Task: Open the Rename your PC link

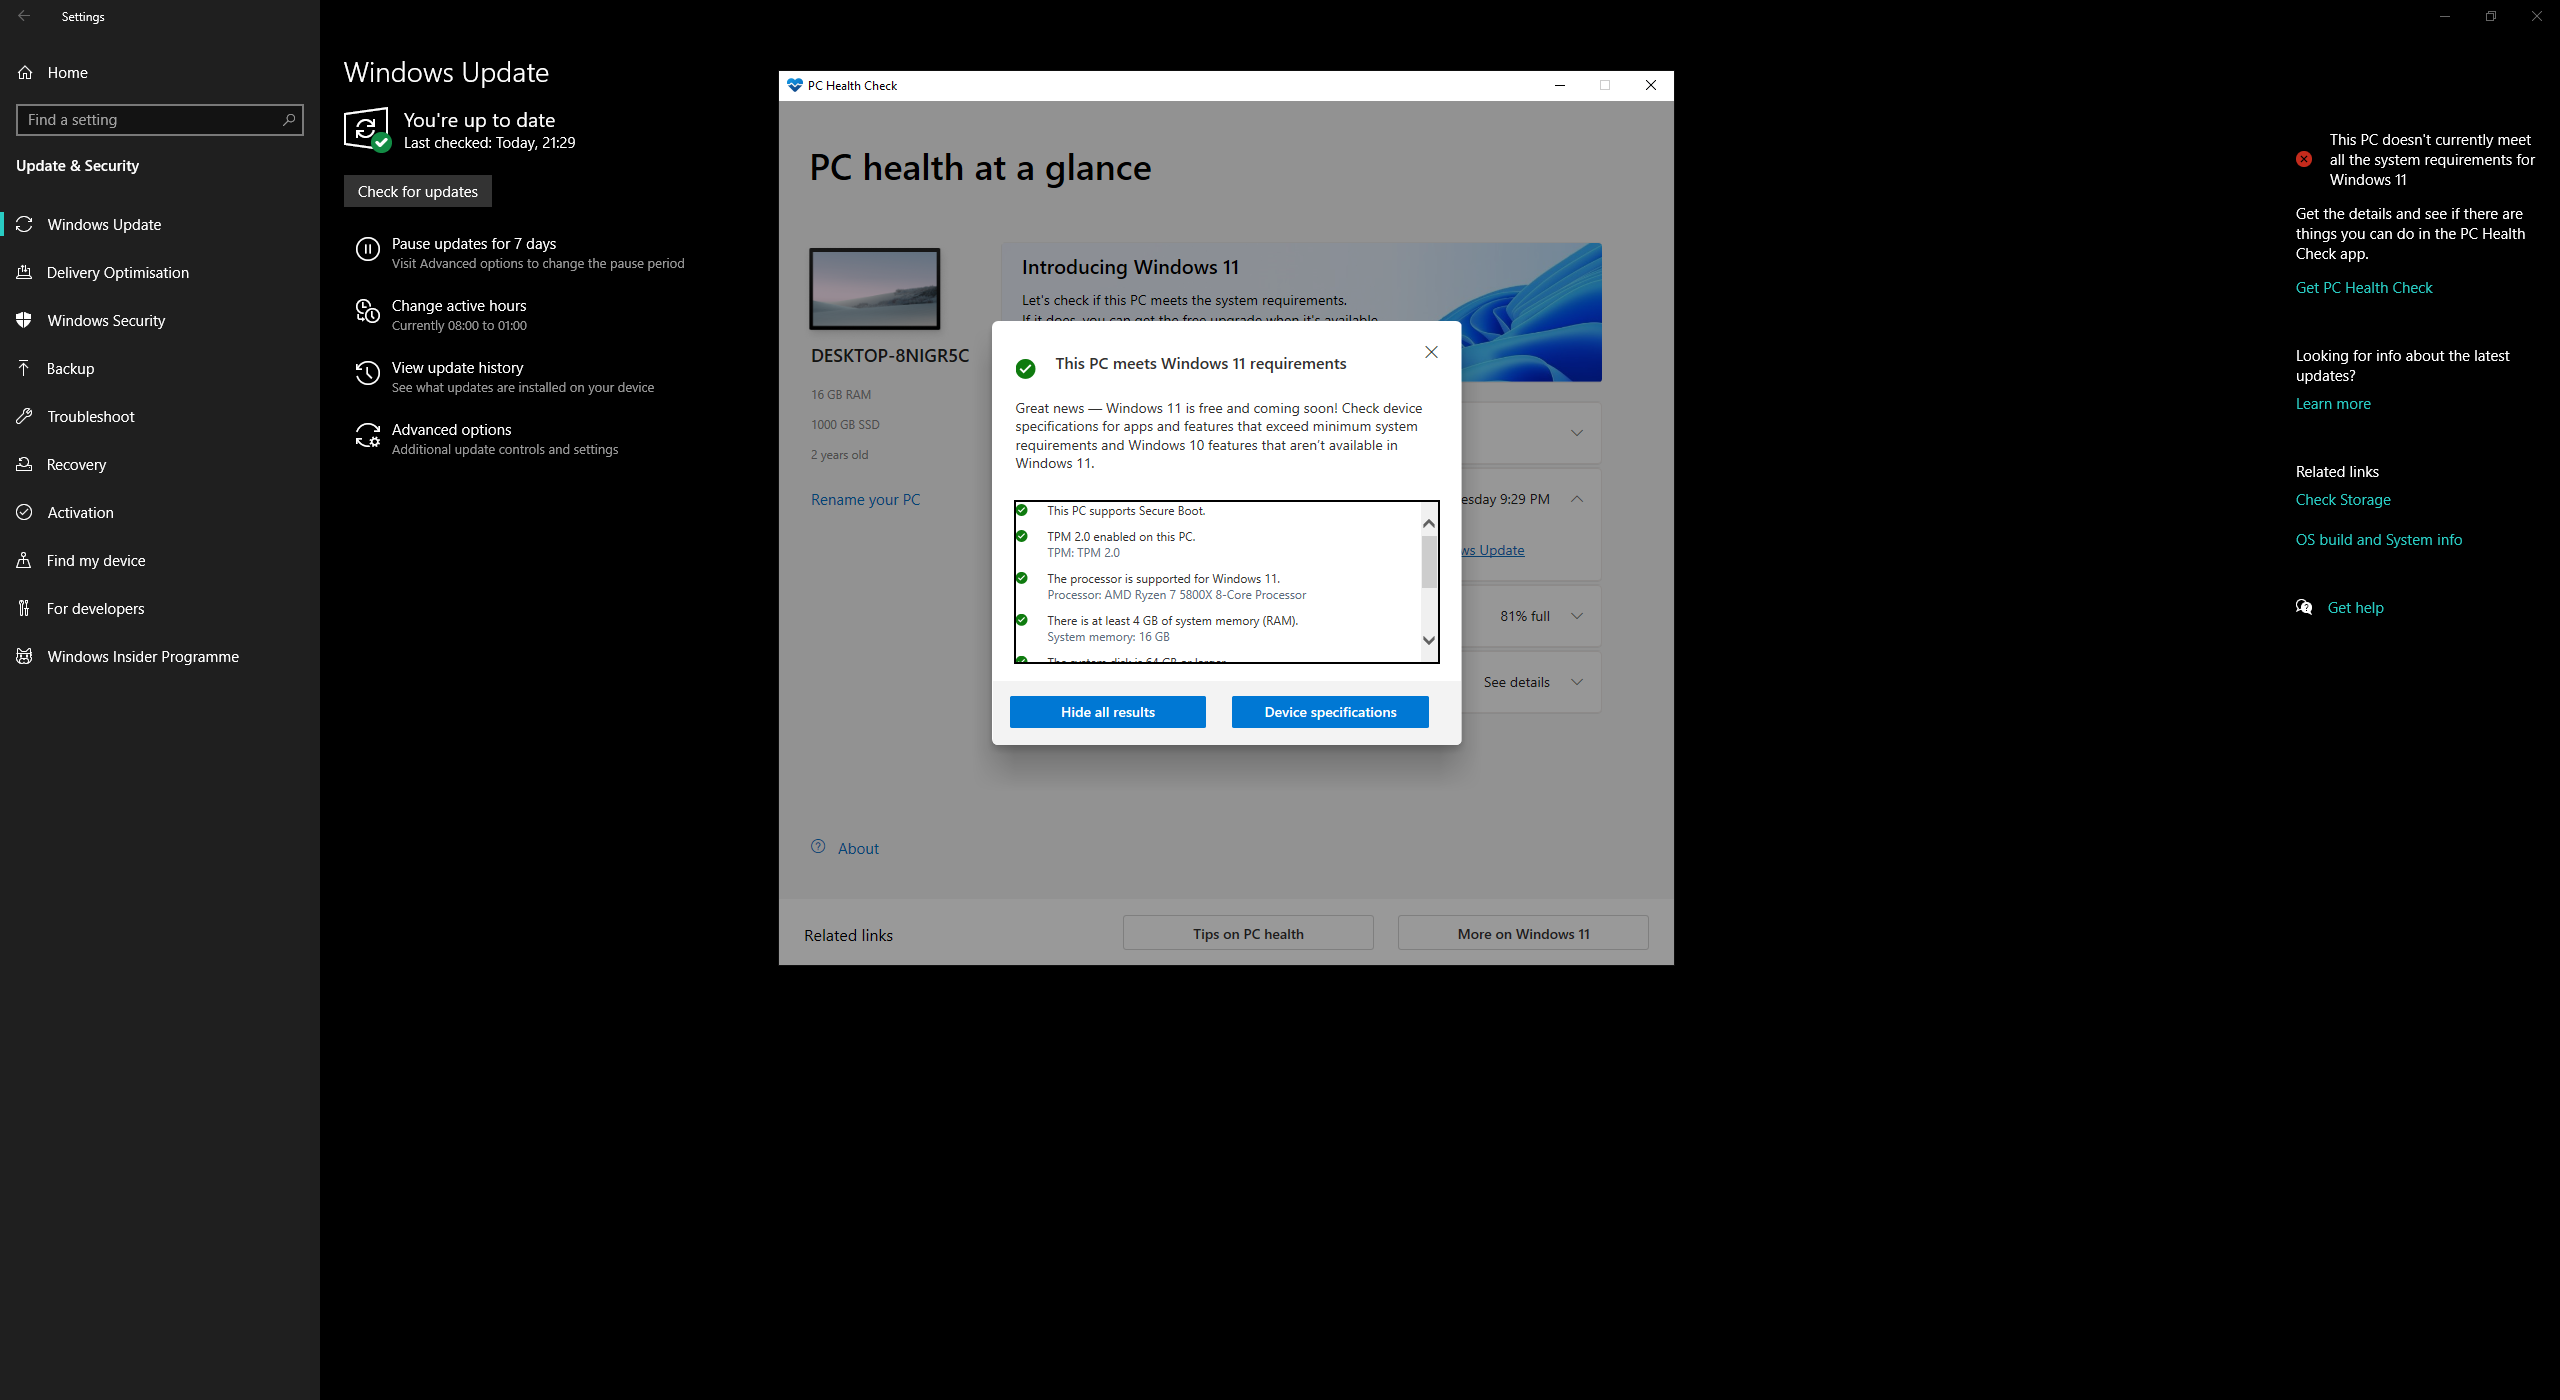Action: point(865,499)
